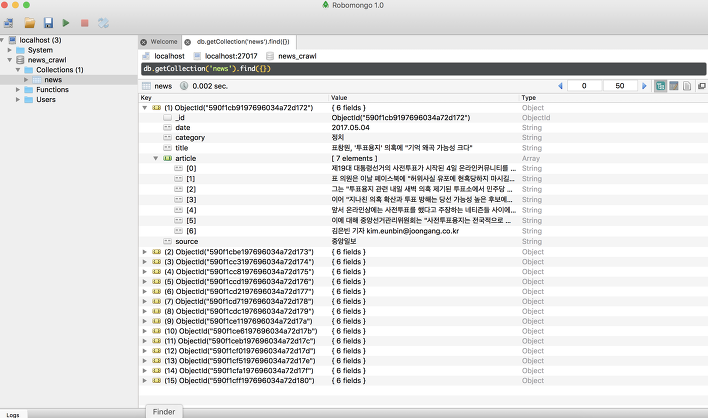Image resolution: width=708 pixels, height=418 pixels.
Task: Edit the limit value field showing 50
Action: (x=620, y=86)
